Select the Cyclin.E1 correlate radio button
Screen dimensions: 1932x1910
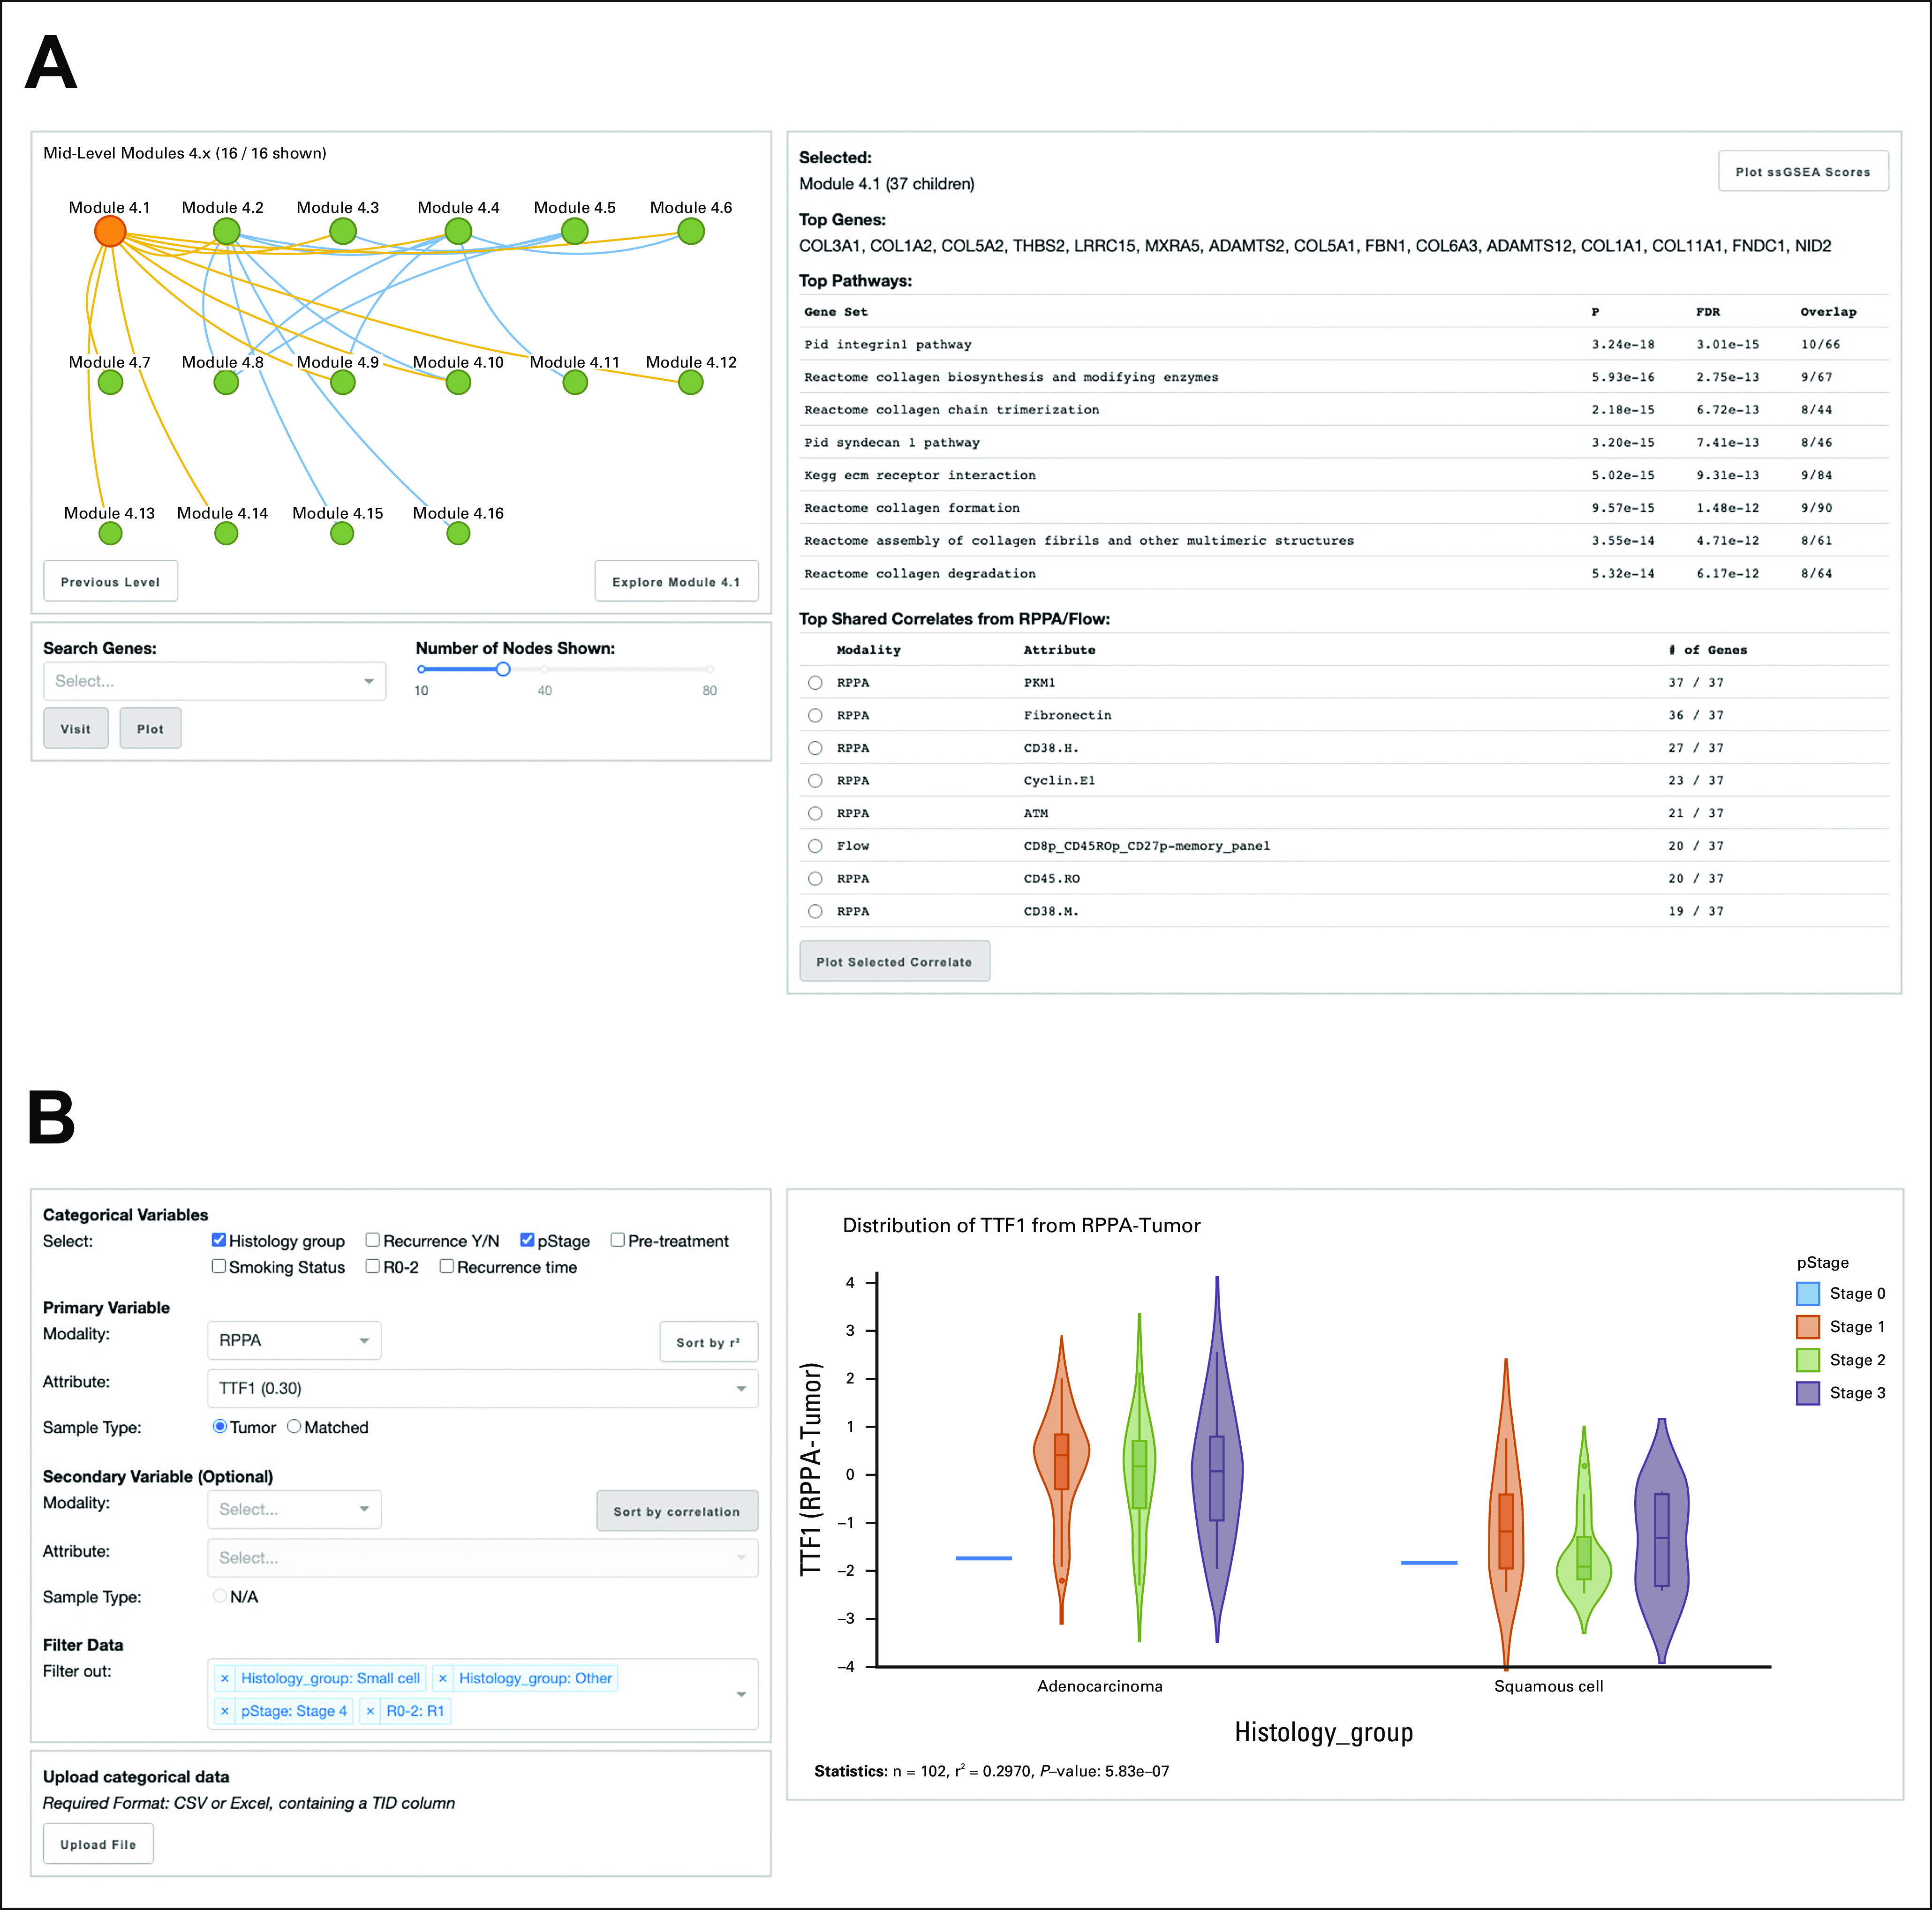[816, 781]
